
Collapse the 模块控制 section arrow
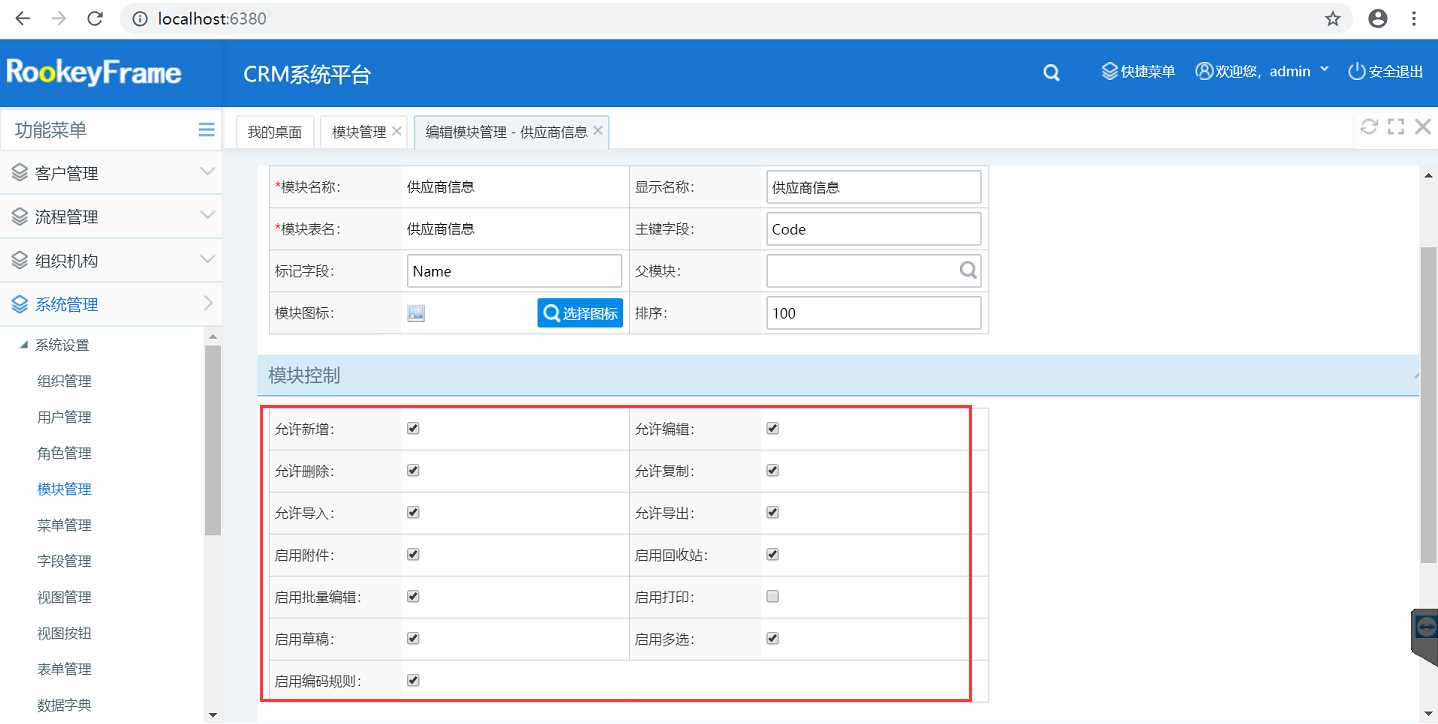tap(1416, 376)
